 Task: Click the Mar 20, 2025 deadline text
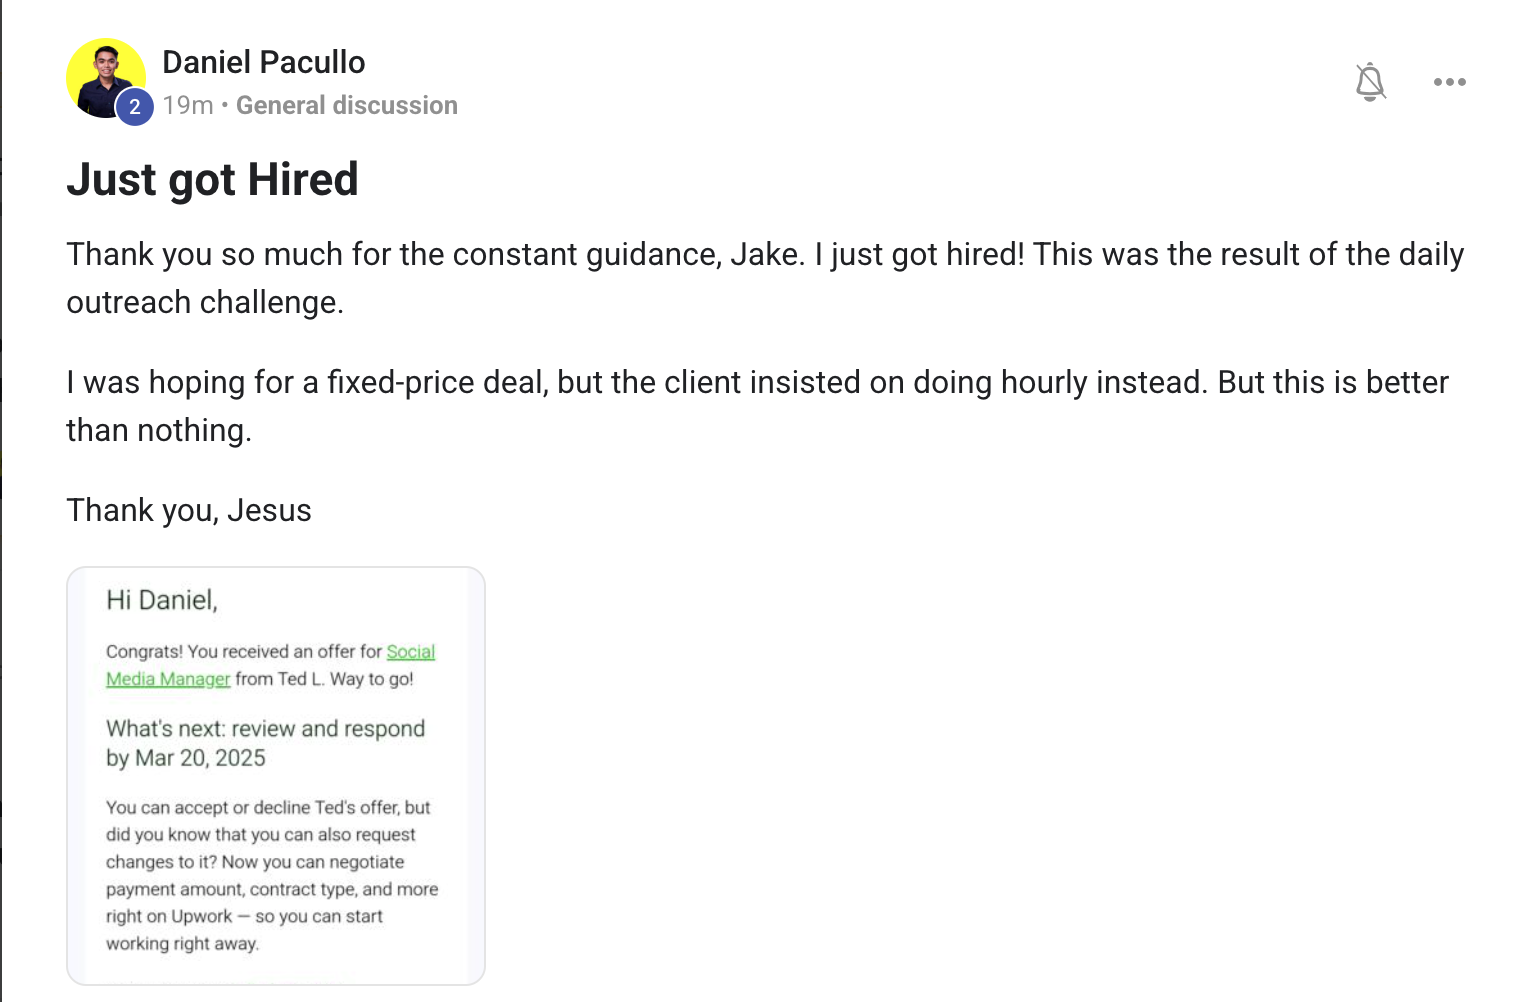tap(203, 758)
